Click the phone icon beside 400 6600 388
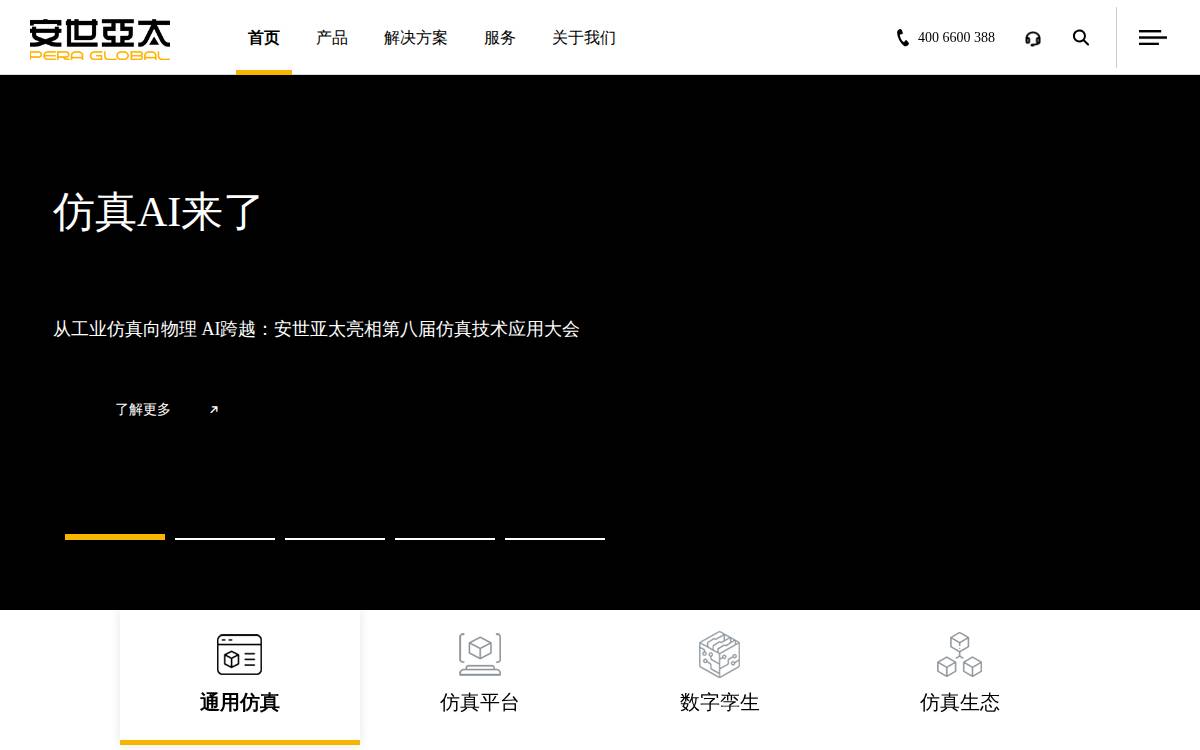 (903, 38)
